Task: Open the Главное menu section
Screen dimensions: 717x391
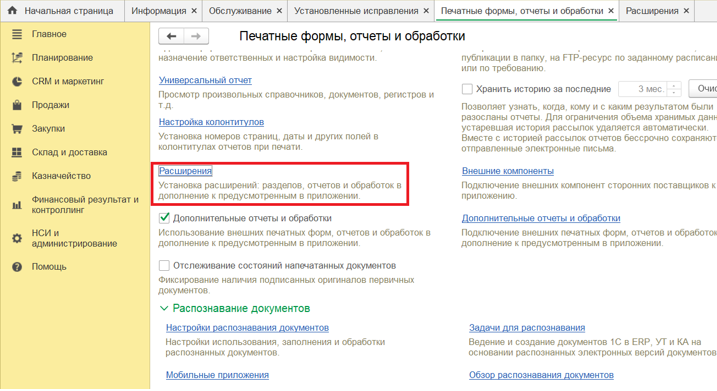Action: click(49, 34)
